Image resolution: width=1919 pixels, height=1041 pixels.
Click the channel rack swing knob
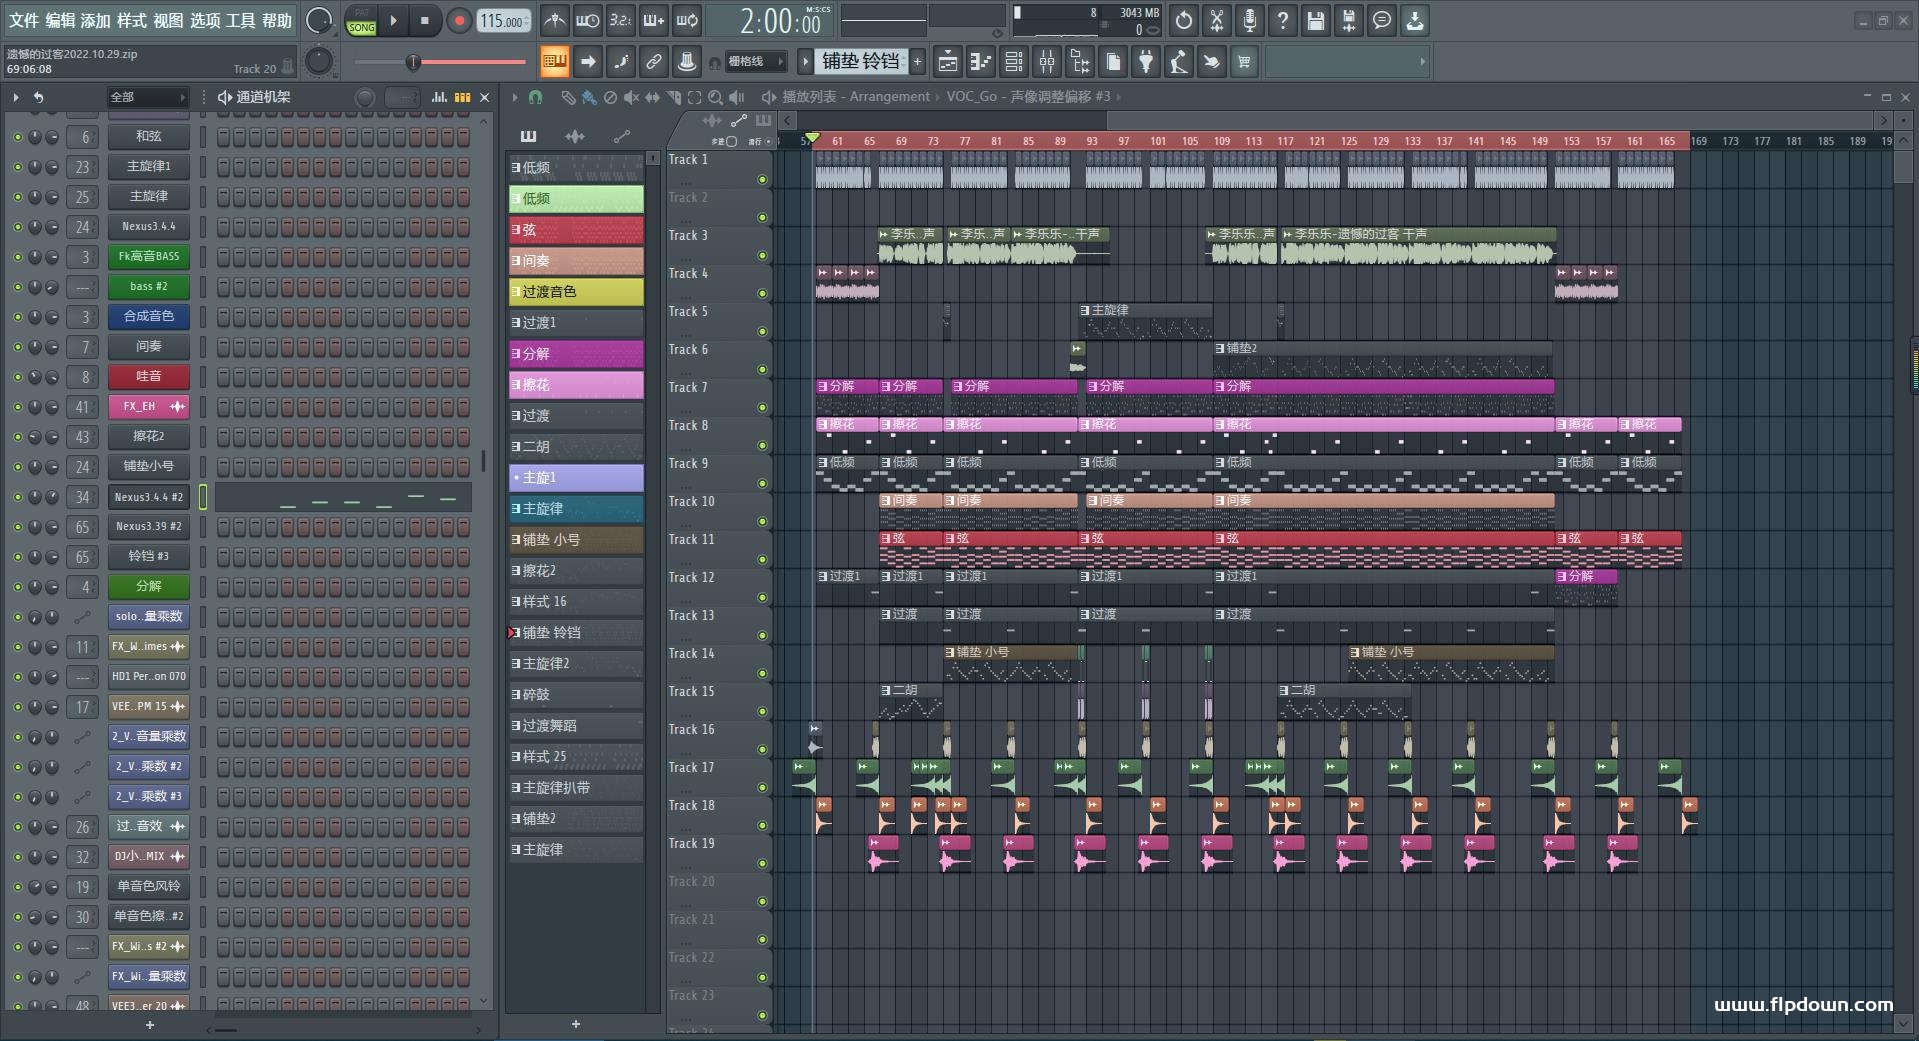coord(365,97)
